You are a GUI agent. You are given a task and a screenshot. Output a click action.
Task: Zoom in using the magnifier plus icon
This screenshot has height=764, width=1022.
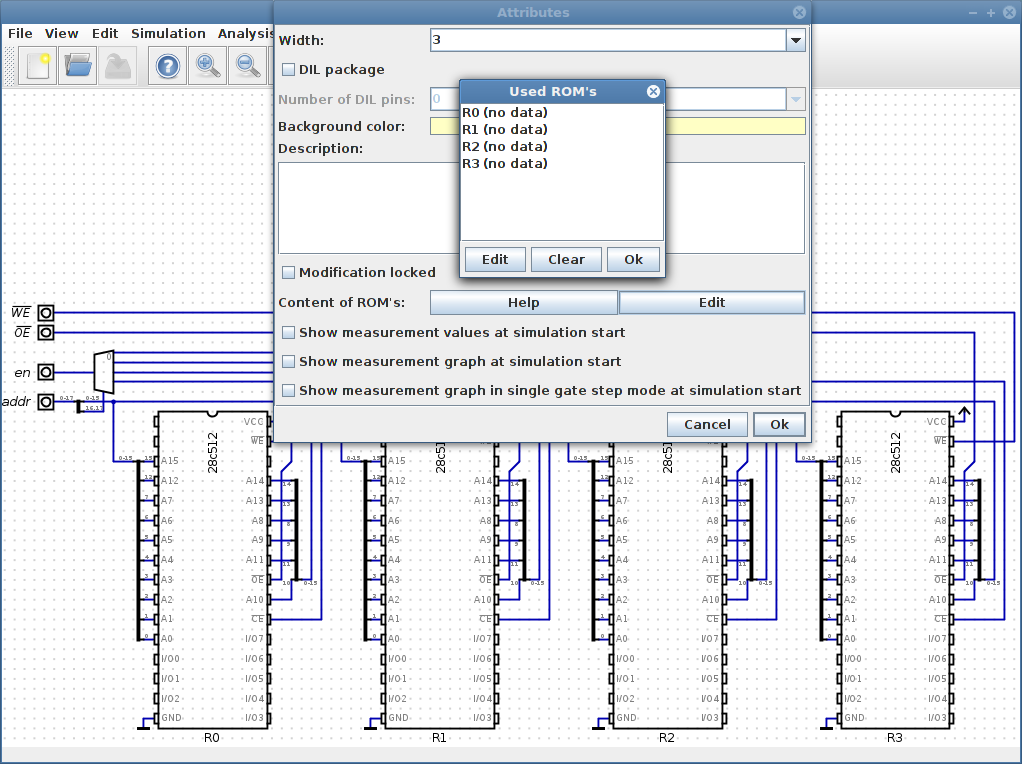pos(207,65)
